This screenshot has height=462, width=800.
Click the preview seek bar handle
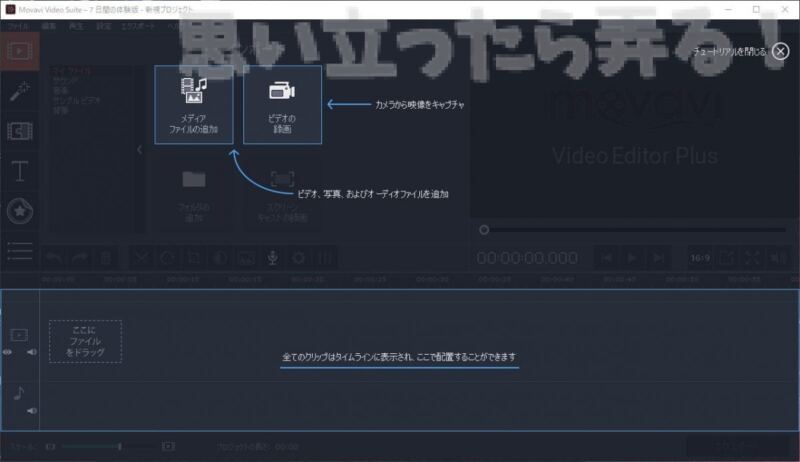484,230
